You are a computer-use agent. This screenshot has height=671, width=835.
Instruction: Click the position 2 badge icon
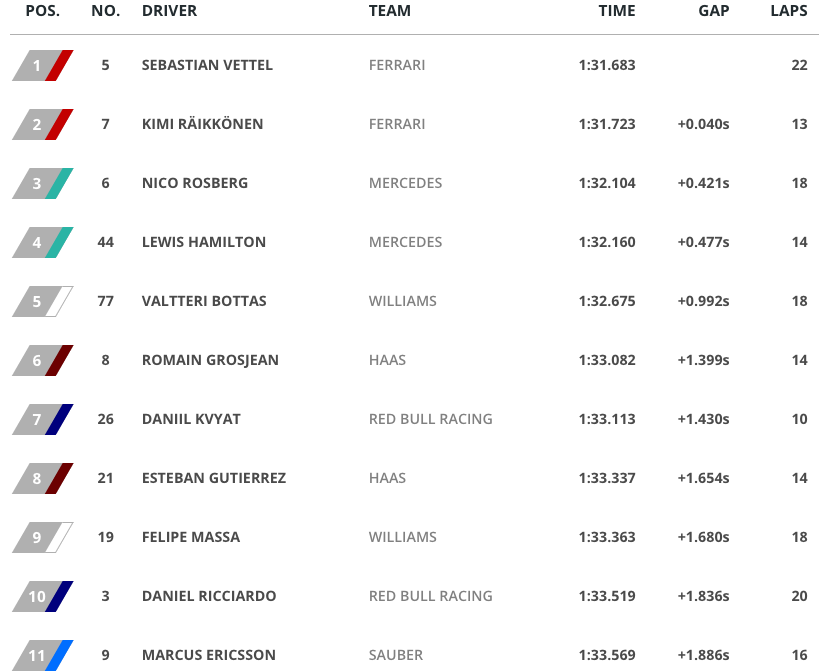pos(43,125)
